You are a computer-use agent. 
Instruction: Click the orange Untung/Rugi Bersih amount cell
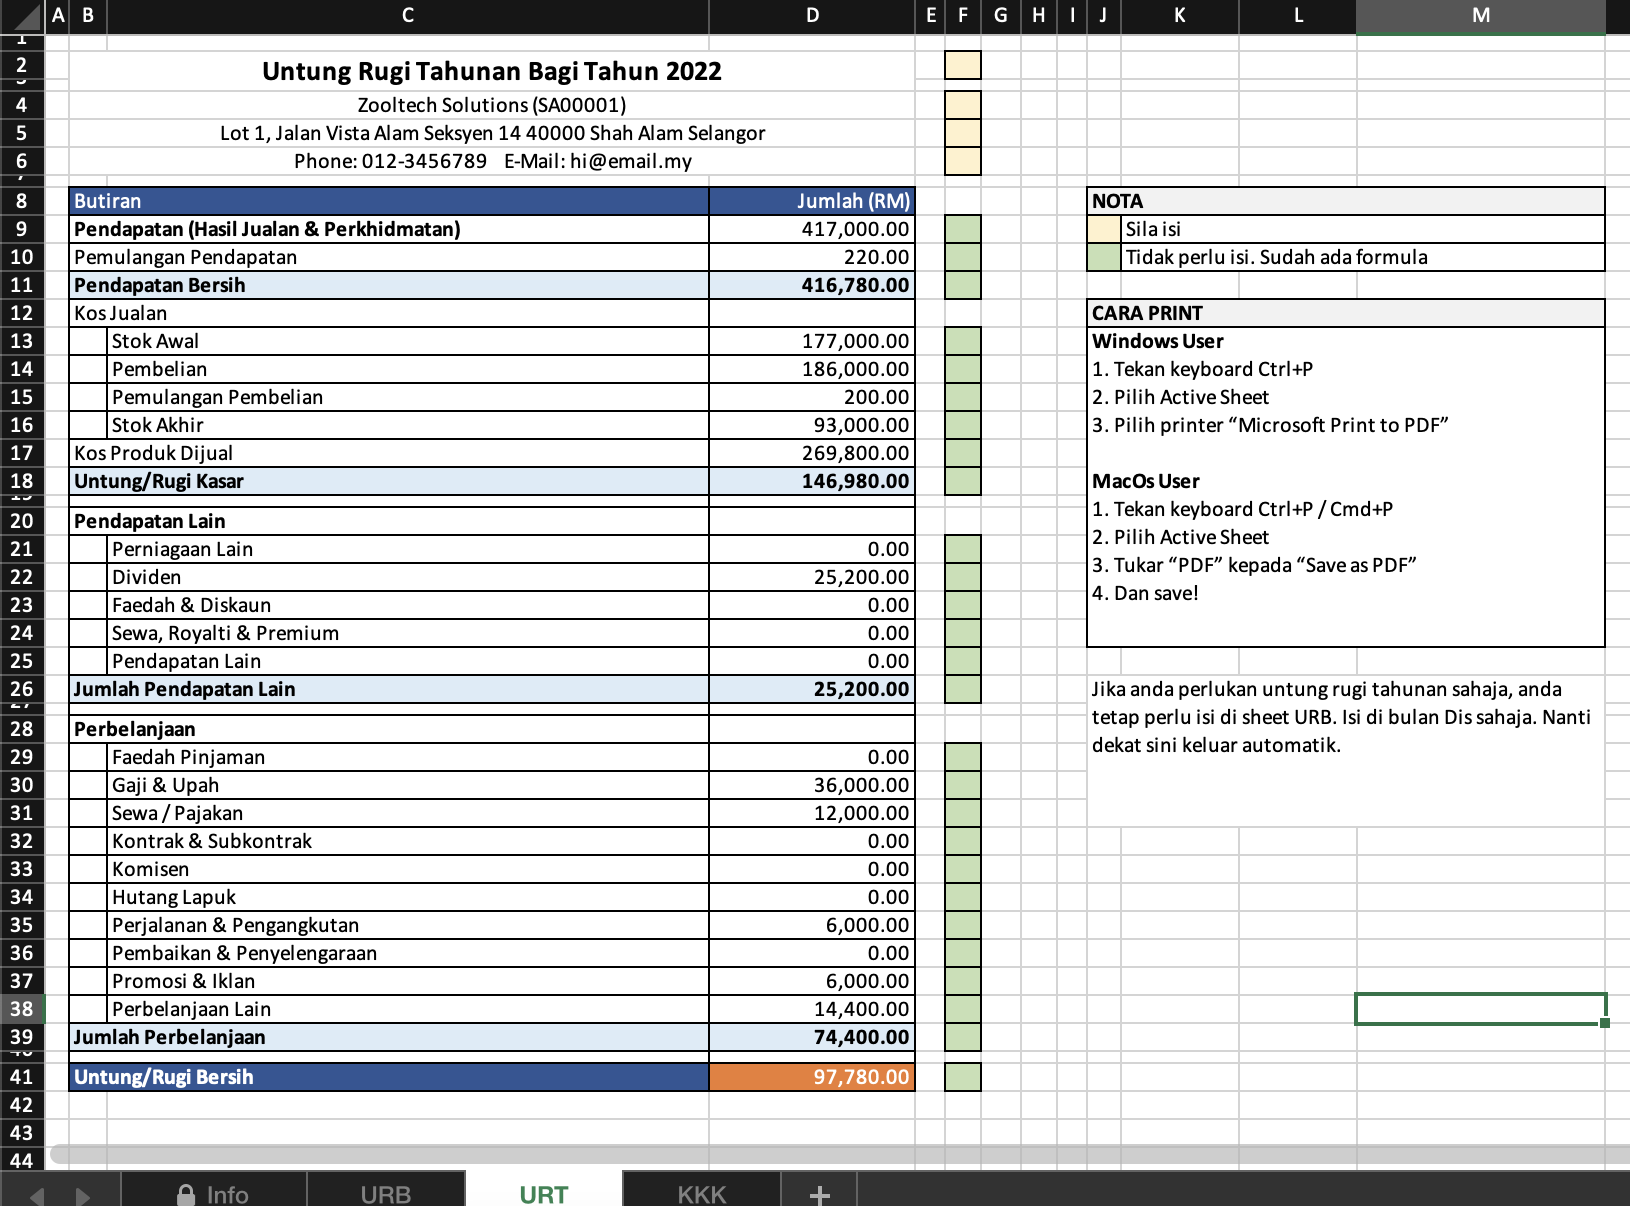[812, 1077]
